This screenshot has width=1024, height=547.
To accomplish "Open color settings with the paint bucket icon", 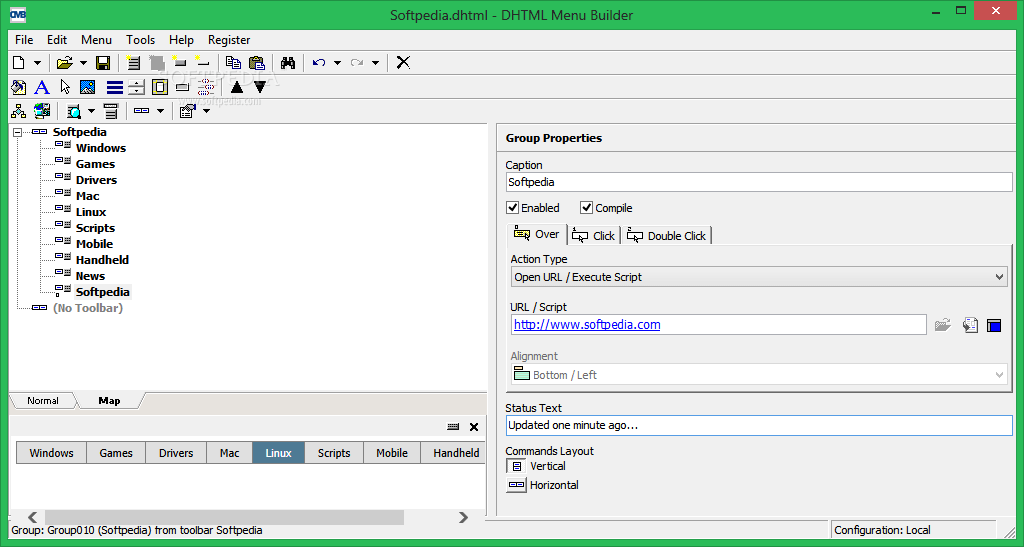I will [x=18, y=87].
